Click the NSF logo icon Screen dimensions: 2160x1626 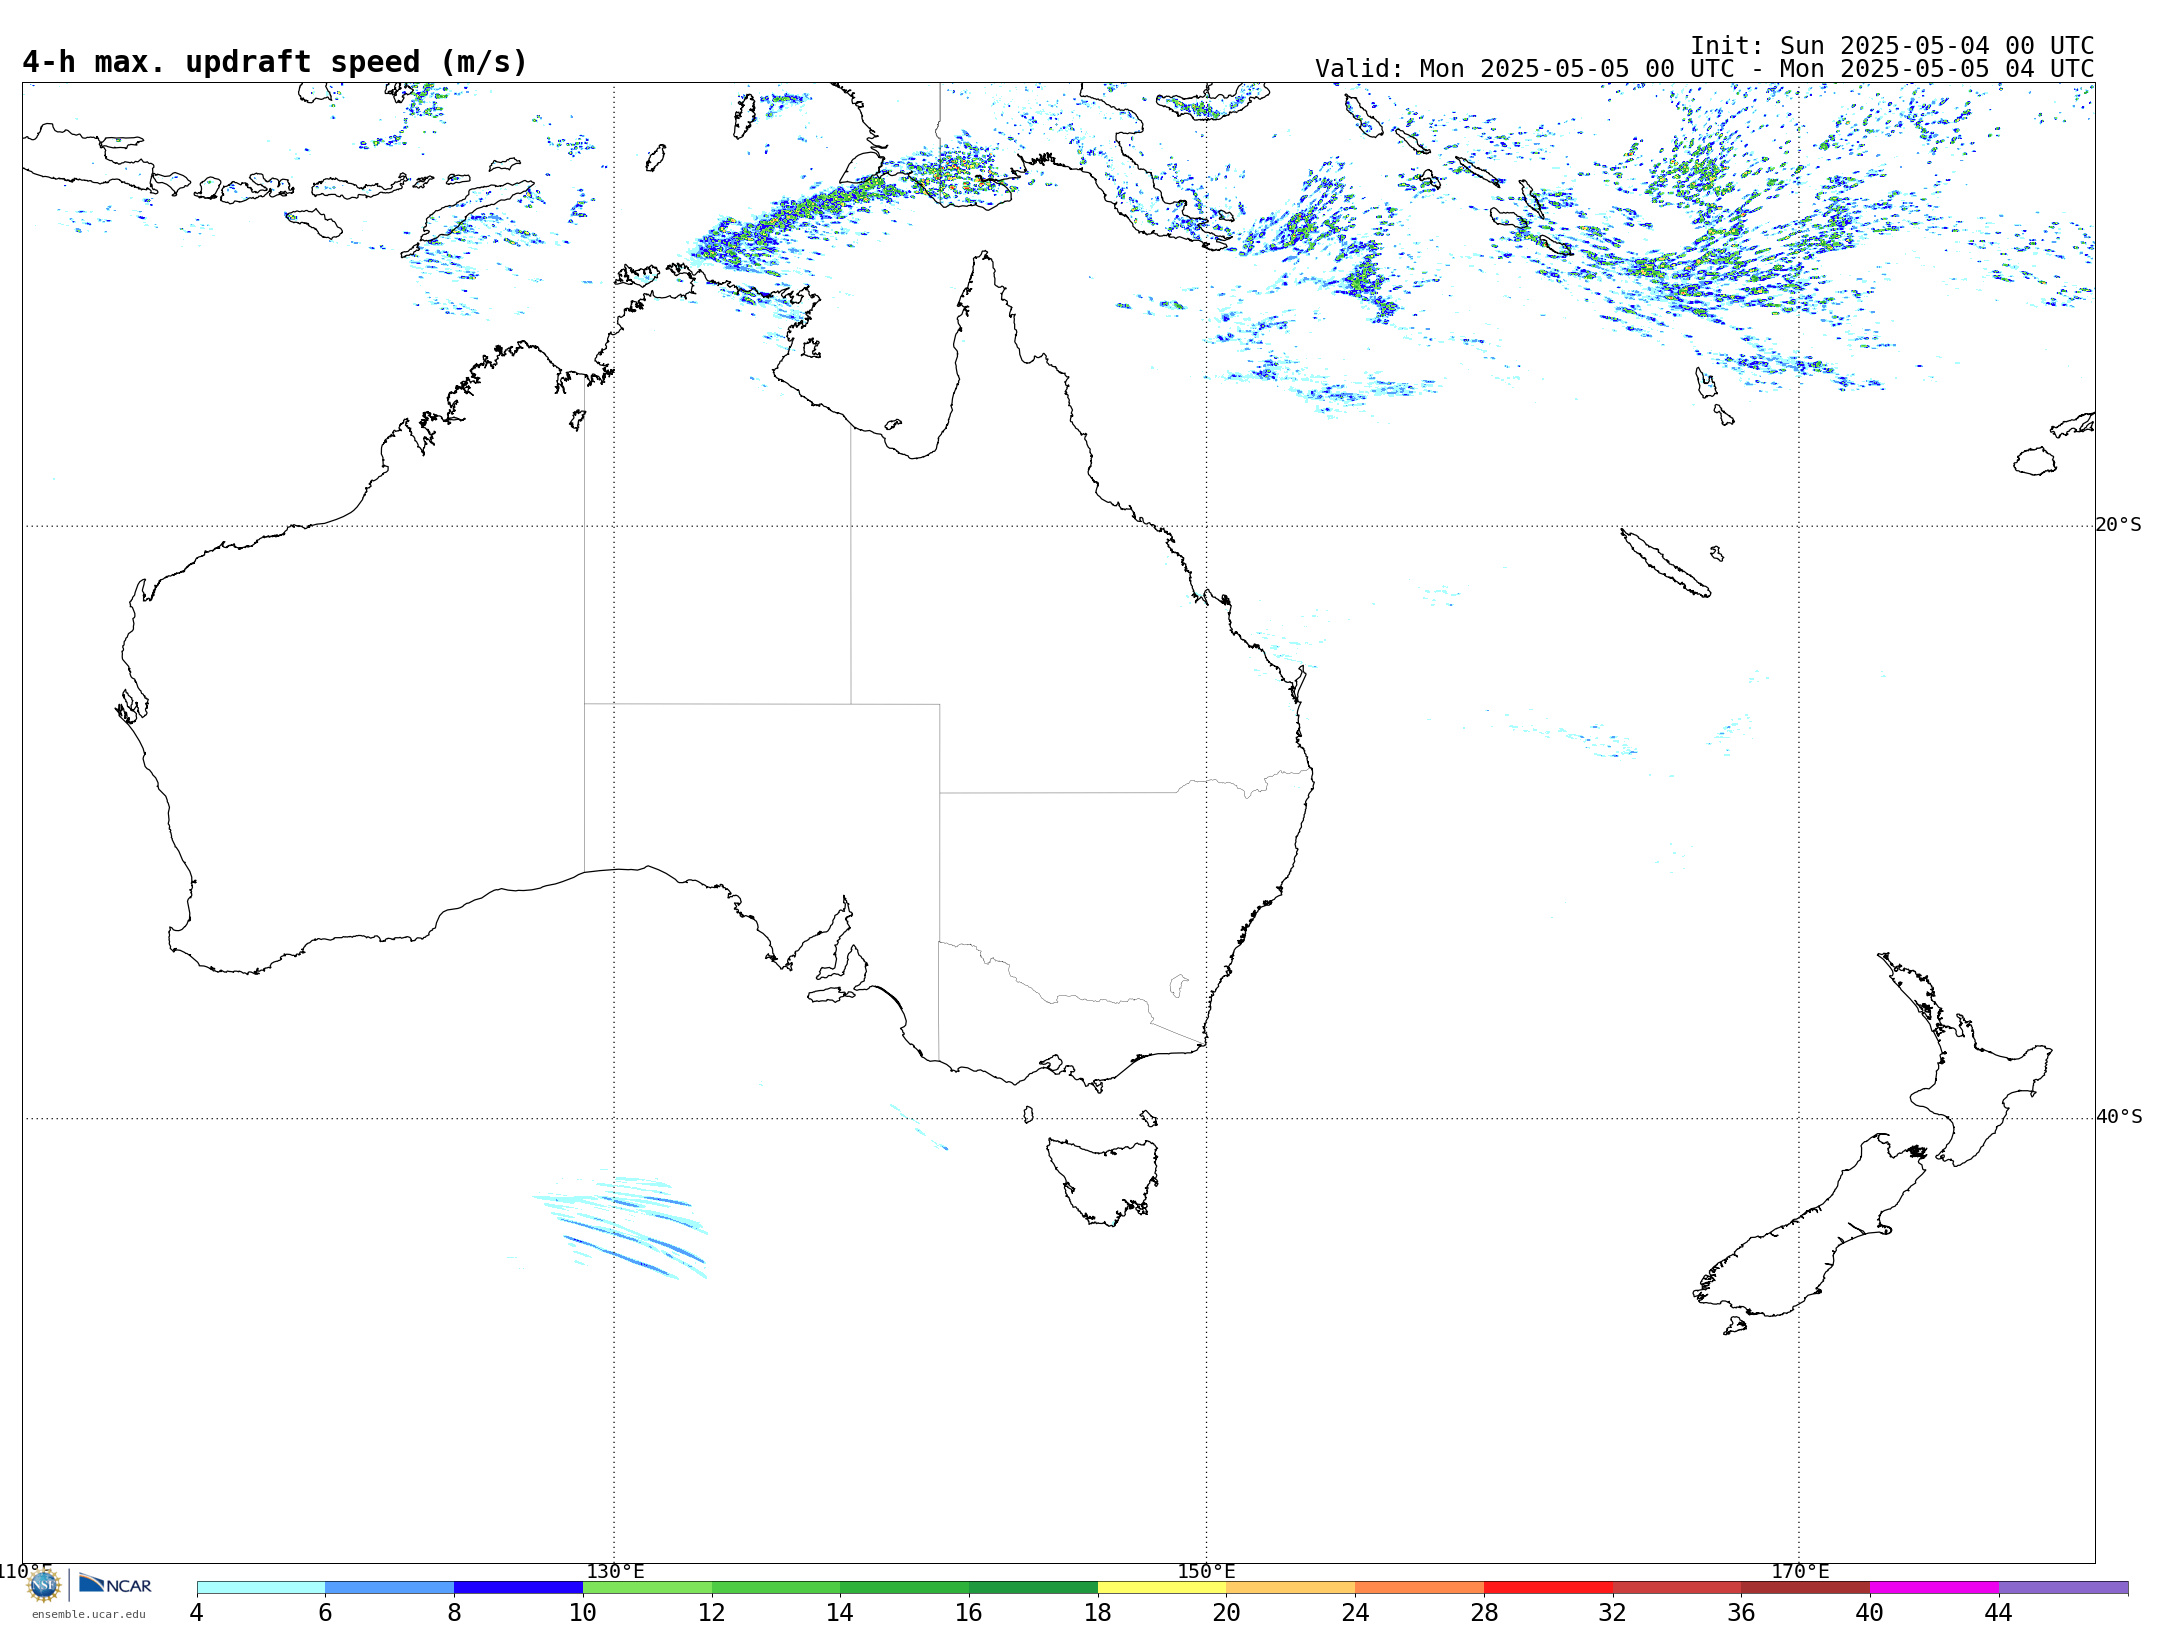pos(44,1585)
